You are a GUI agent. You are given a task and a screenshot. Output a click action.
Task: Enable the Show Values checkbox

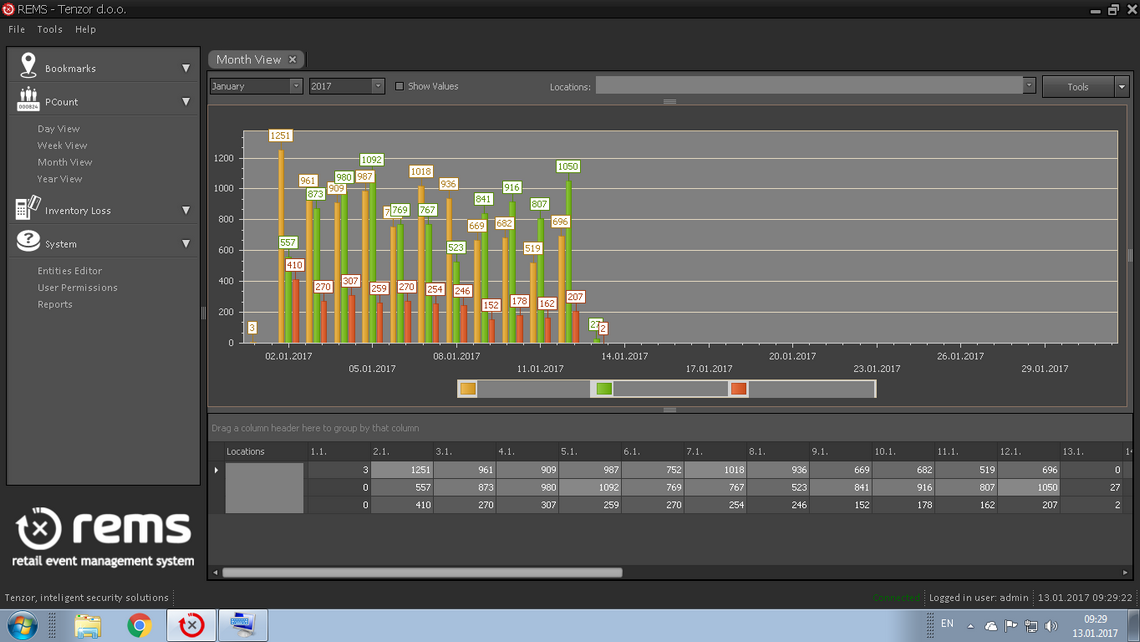[x=399, y=86]
